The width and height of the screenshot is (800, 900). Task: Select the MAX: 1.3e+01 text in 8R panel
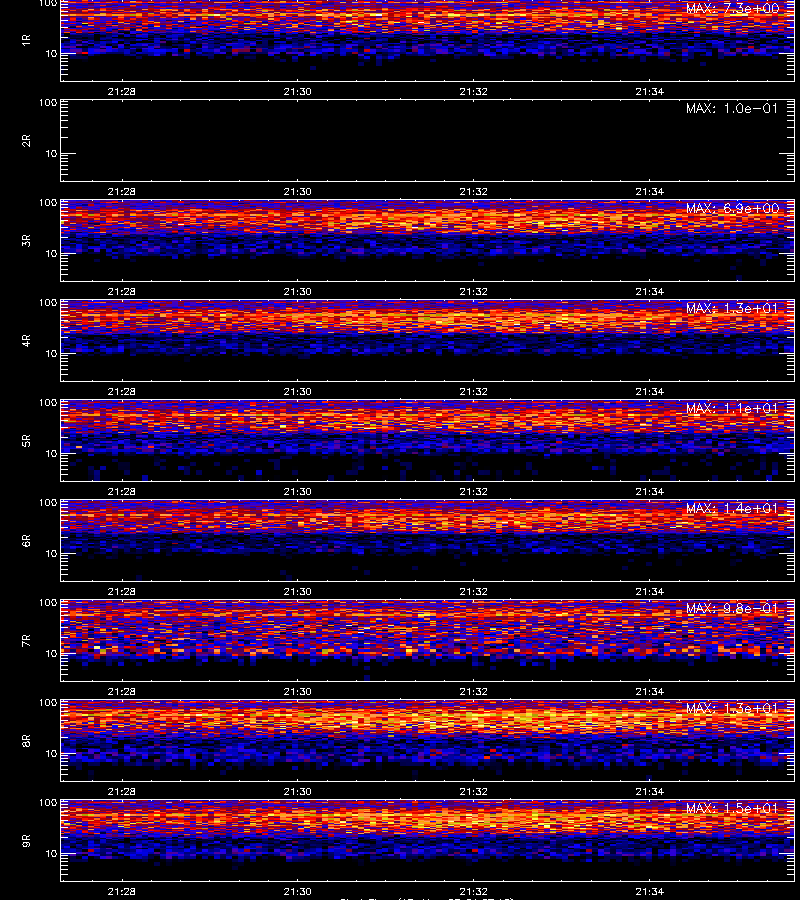(x=732, y=708)
